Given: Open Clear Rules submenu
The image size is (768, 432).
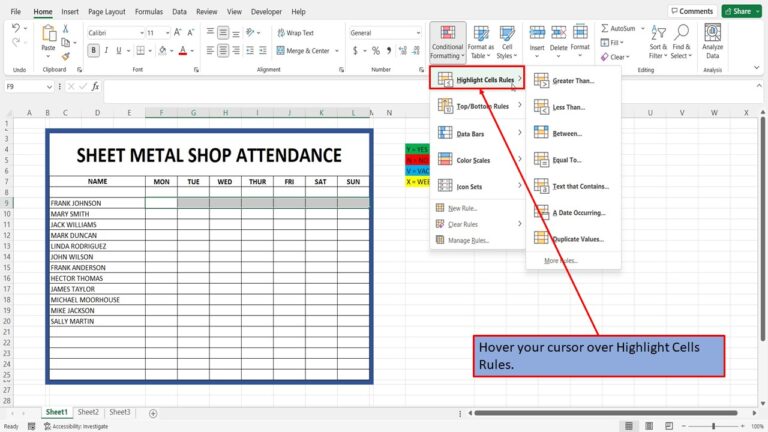Looking at the screenshot, I should pyautogui.click(x=478, y=224).
